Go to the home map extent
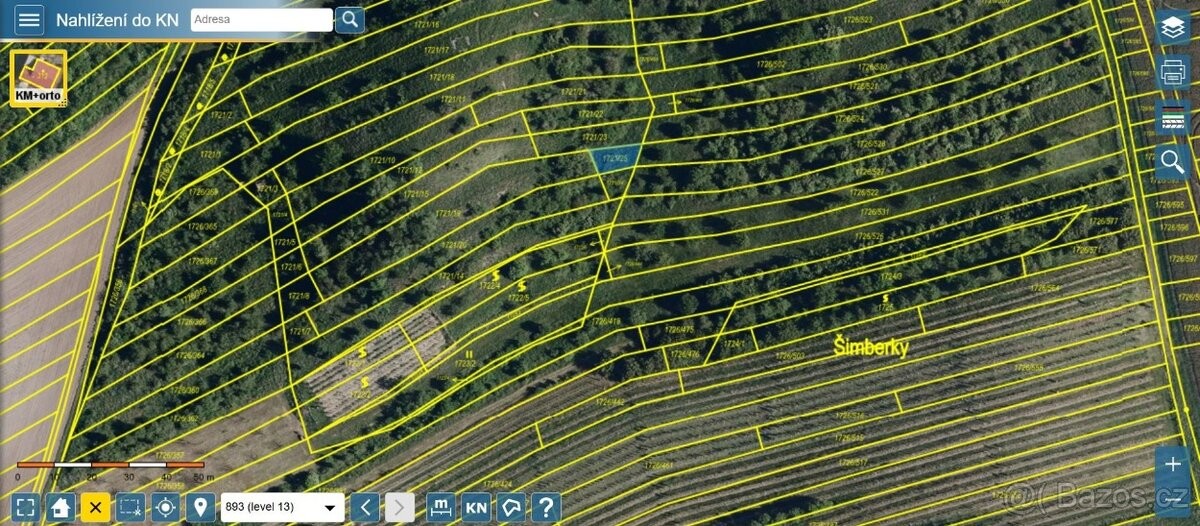This screenshot has width=1200, height=526. click(x=61, y=507)
